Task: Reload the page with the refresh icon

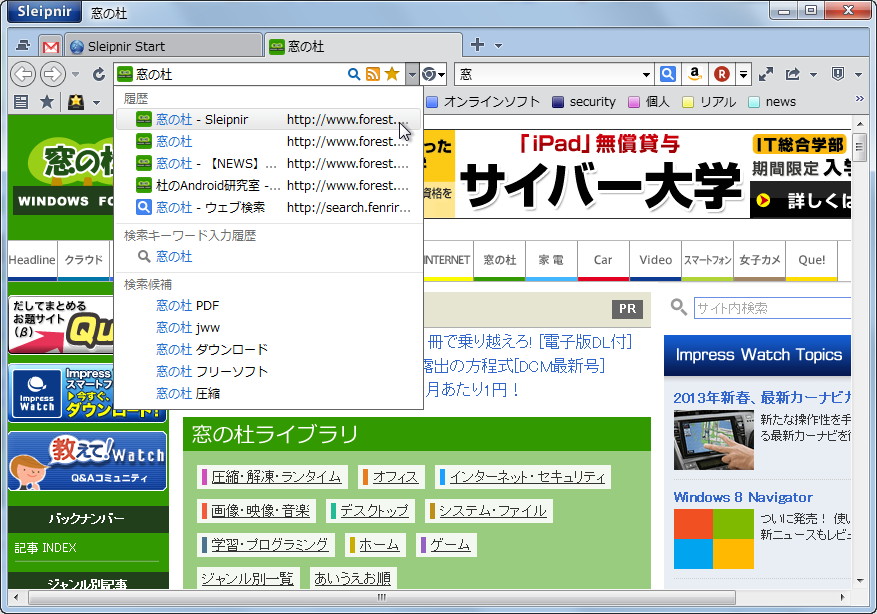Action: (98, 73)
